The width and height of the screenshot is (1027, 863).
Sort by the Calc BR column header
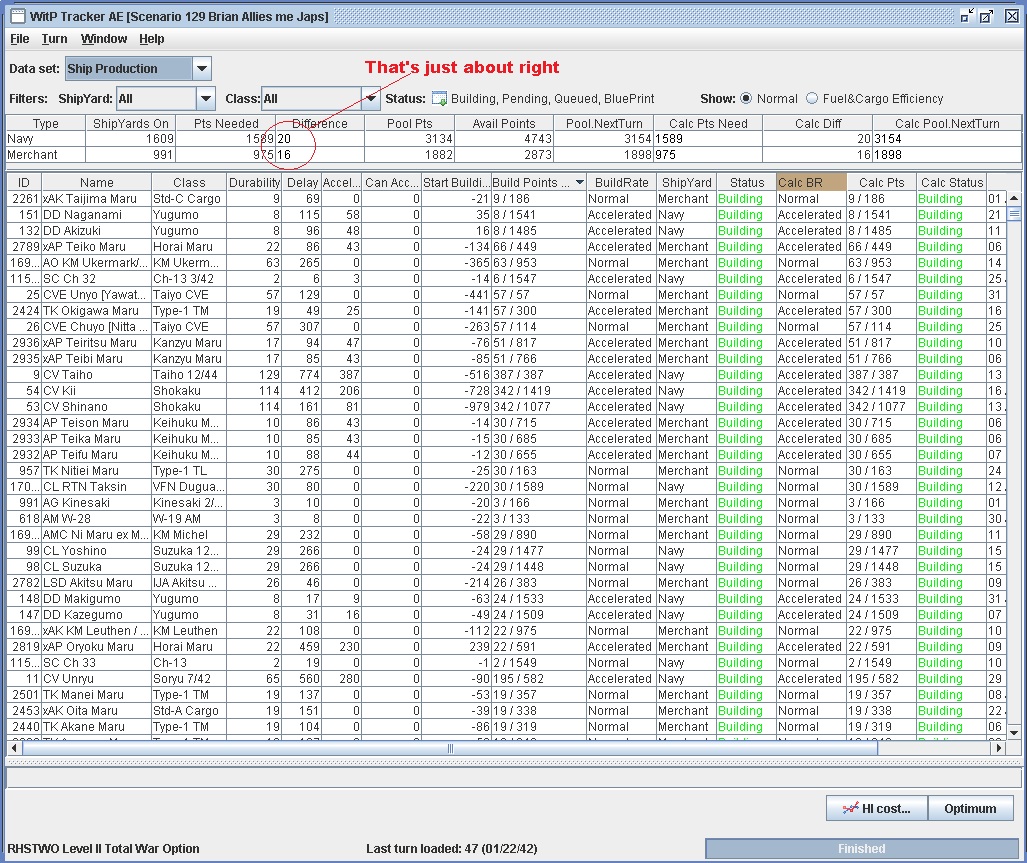point(811,183)
